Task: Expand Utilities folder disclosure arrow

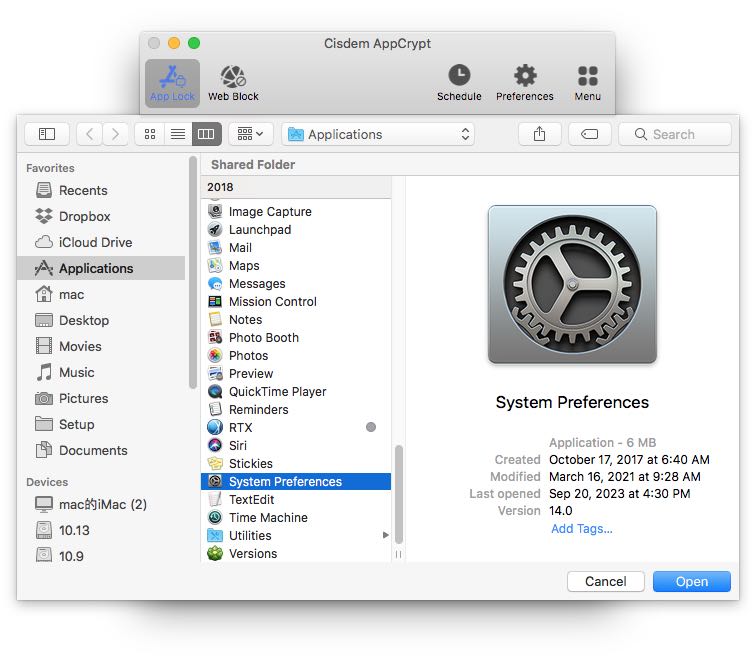Action: [385, 535]
